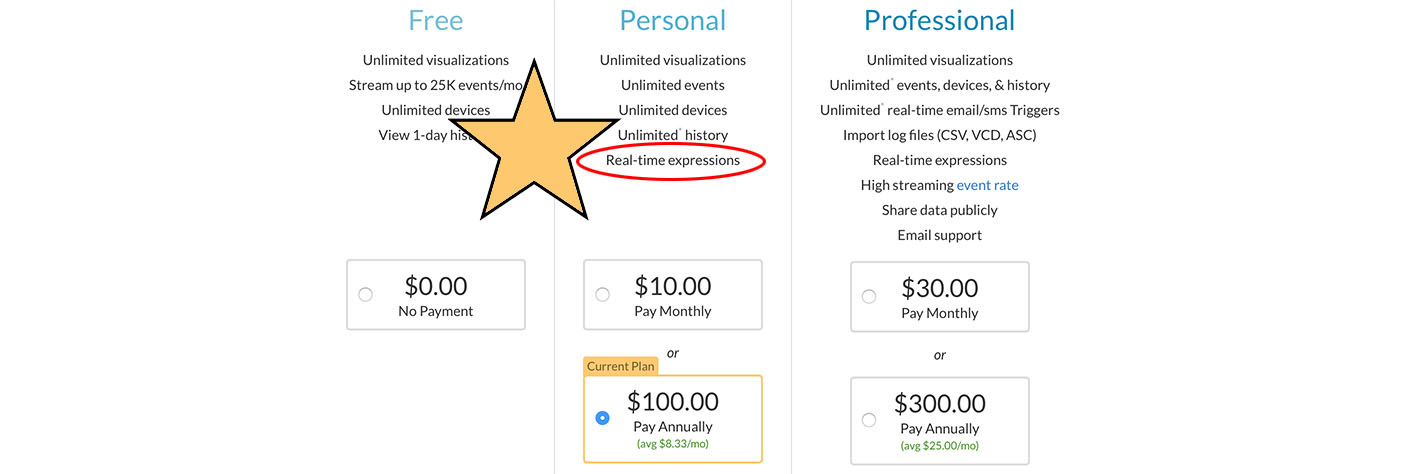Click Import log files feature text
The height and width of the screenshot is (474, 1419).
[939, 135]
